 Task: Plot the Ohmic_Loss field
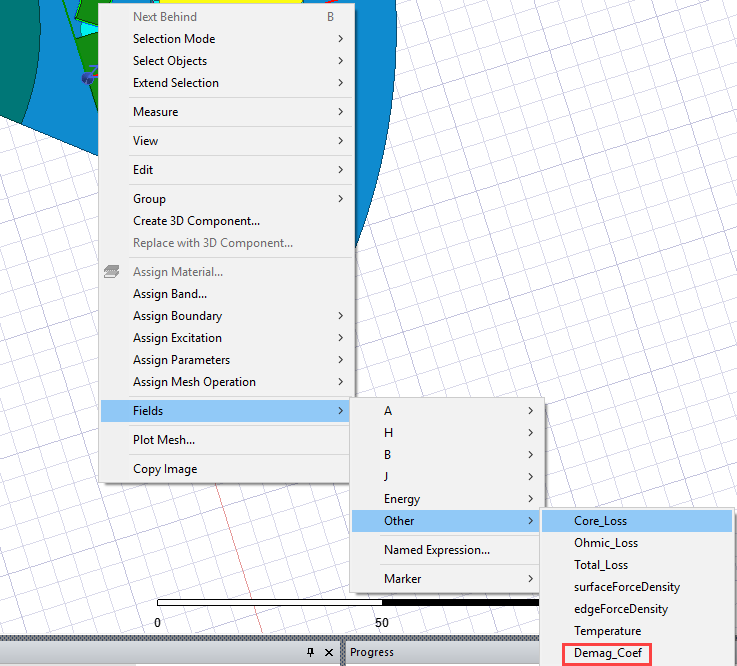coord(637,543)
